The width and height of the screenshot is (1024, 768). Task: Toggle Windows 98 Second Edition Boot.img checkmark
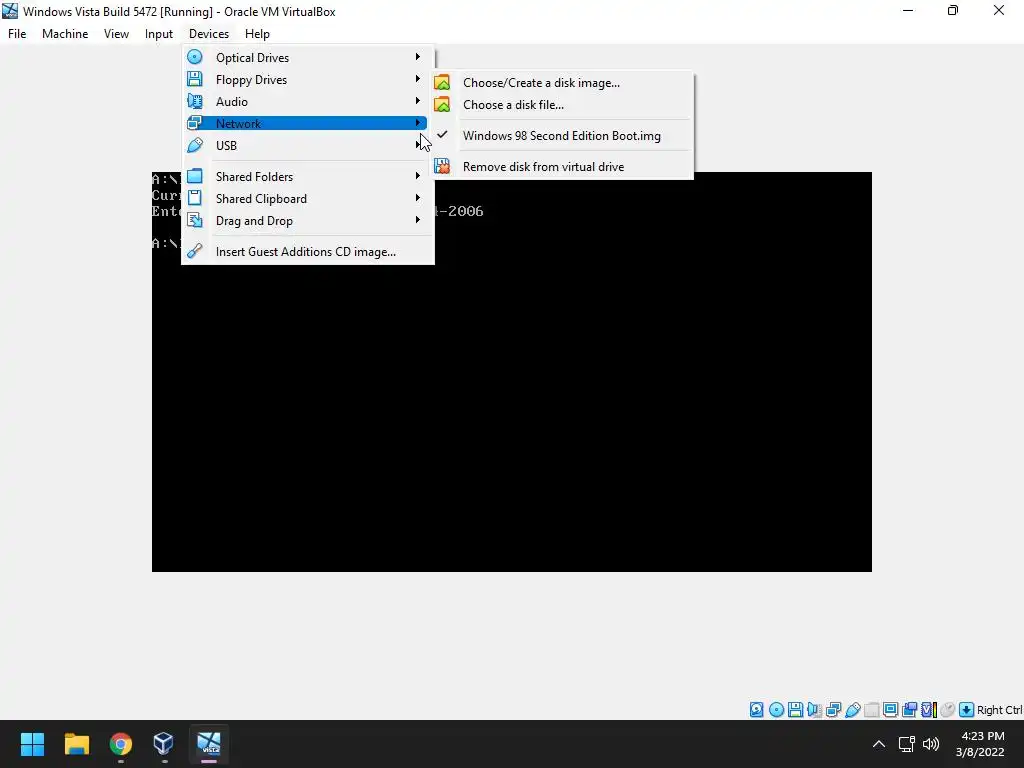[442, 135]
